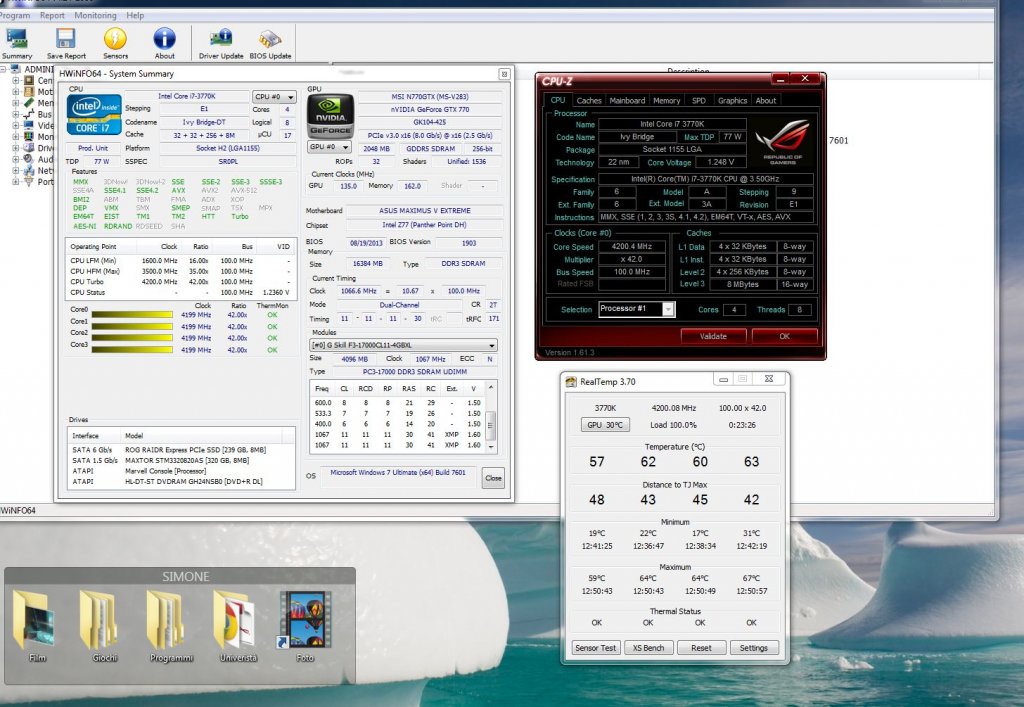Switch to the Graphics tab in CPU-Z
The image size is (1024, 707).
click(732, 101)
